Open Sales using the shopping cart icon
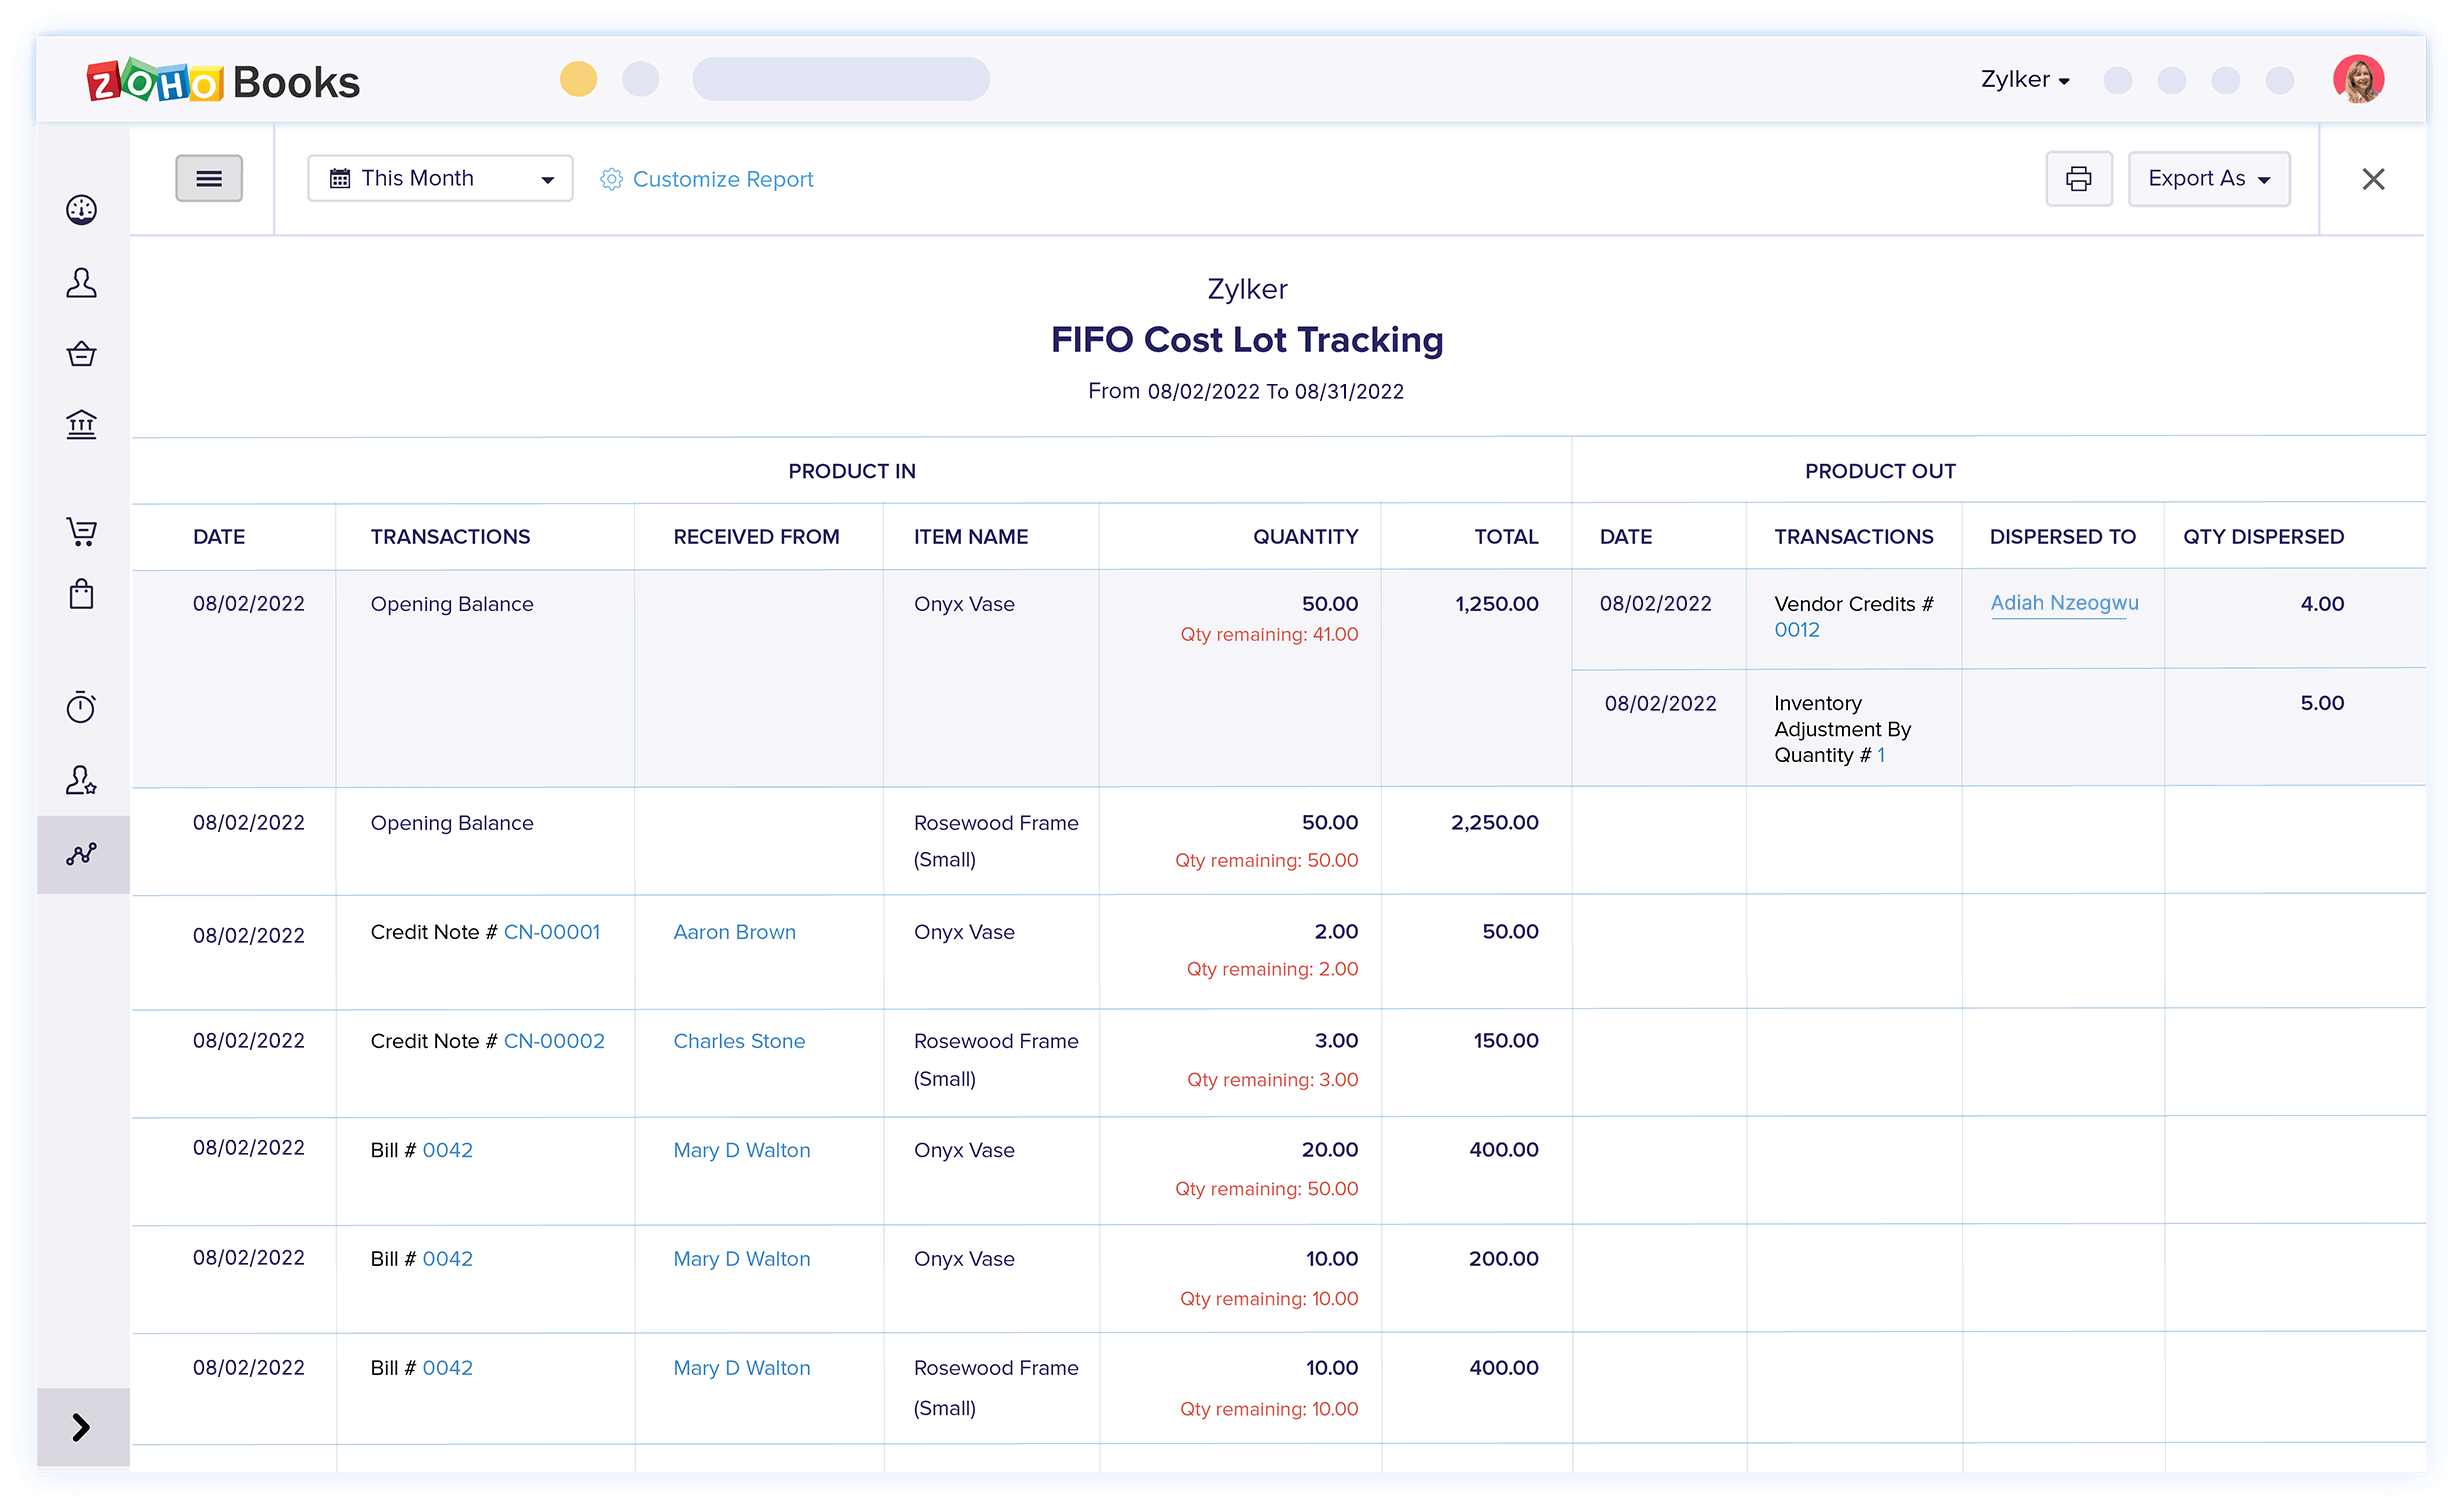 82,533
